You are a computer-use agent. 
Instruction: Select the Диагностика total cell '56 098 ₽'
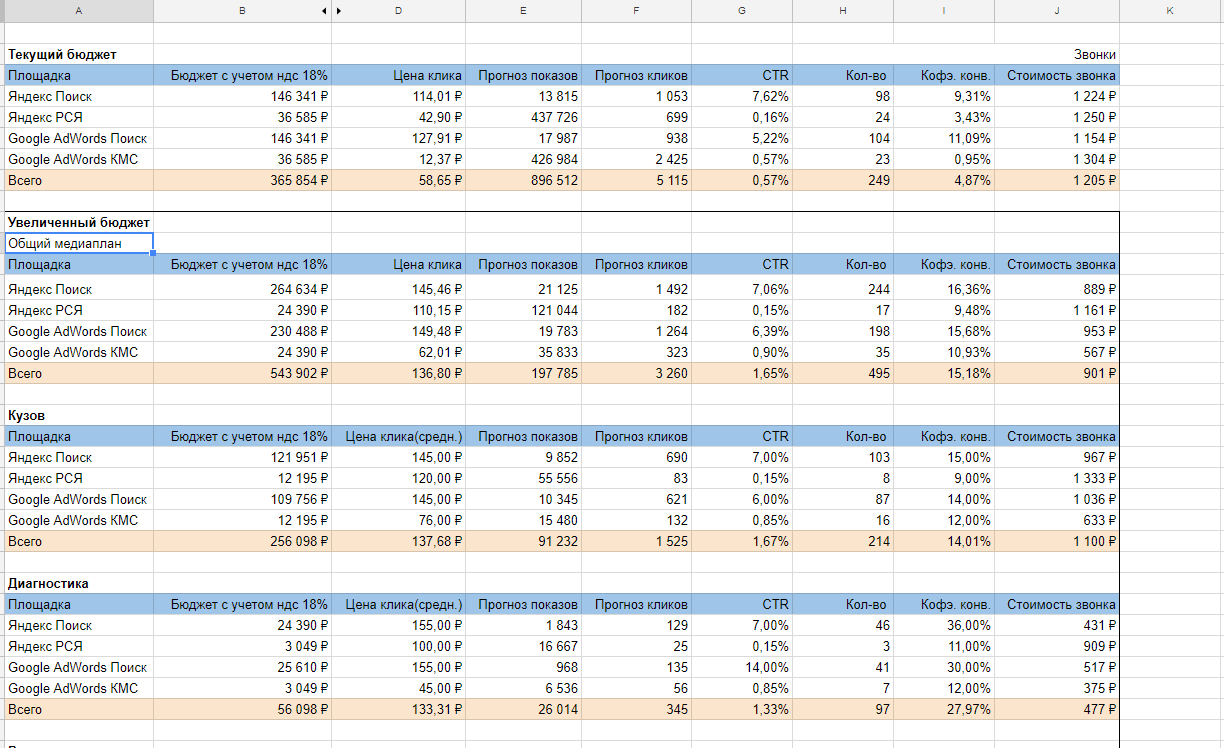click(242, 709)
